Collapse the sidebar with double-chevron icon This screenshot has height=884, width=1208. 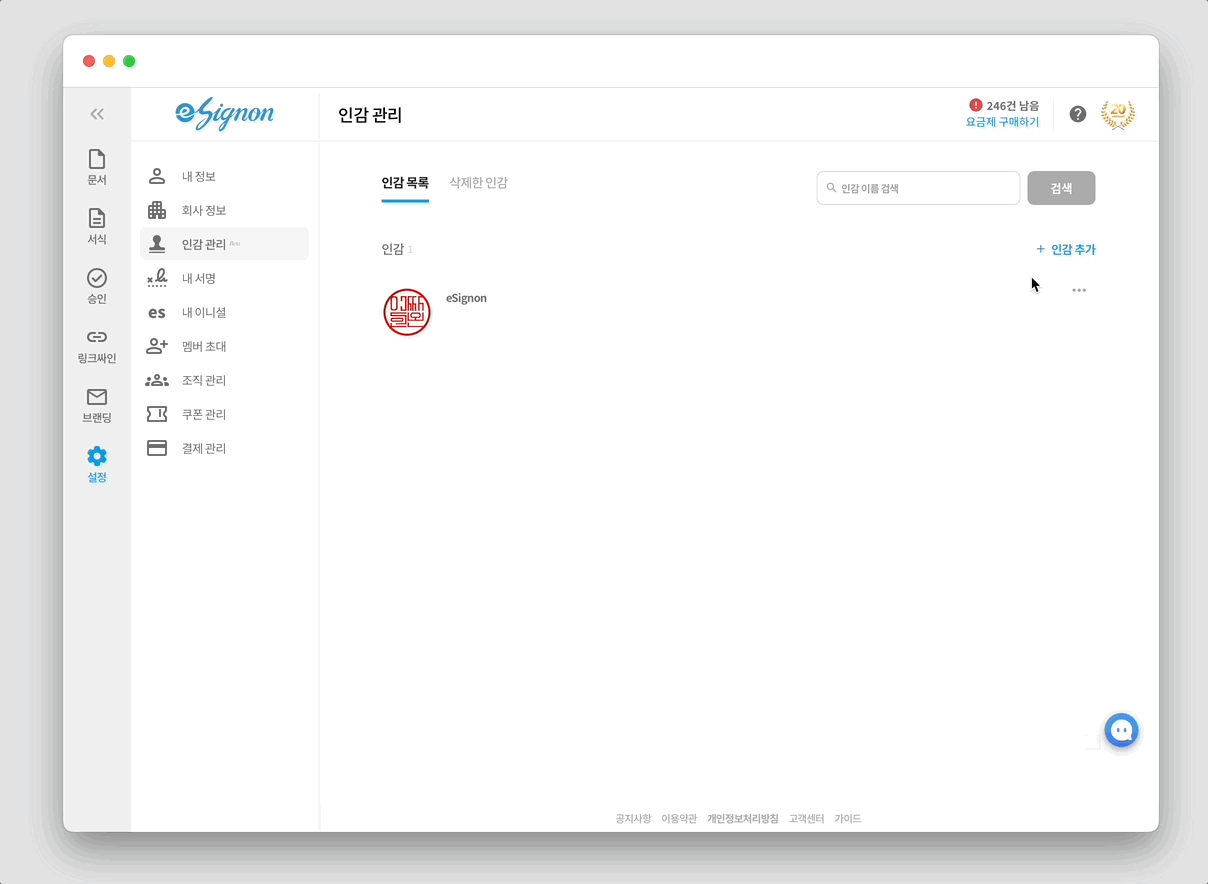[97, 114]
